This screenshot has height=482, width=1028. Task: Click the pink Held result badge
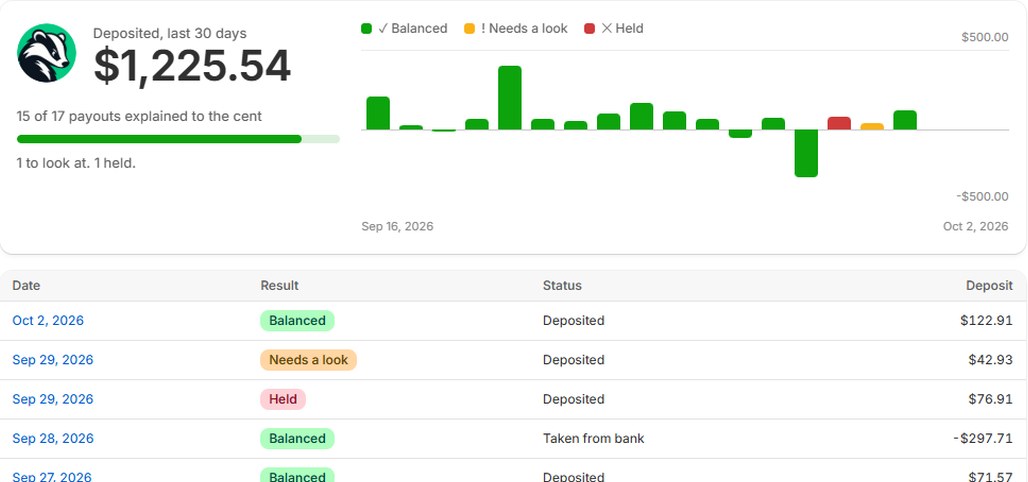[283, 399]
